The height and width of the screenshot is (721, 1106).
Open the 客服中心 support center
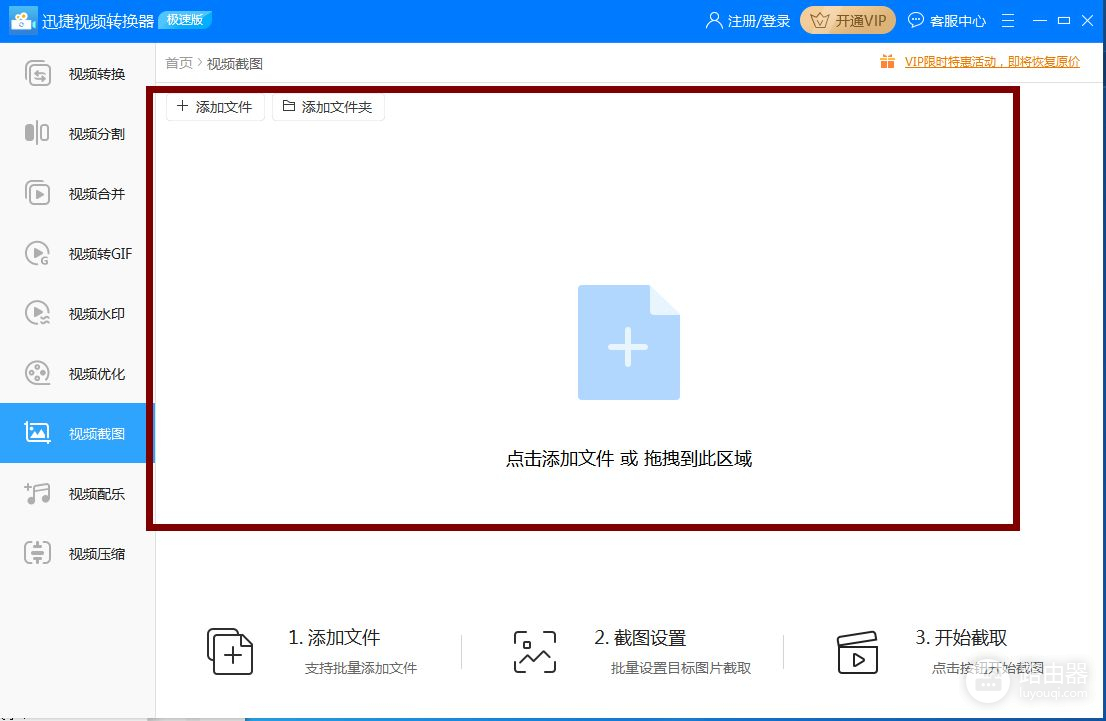pos(946,21)
